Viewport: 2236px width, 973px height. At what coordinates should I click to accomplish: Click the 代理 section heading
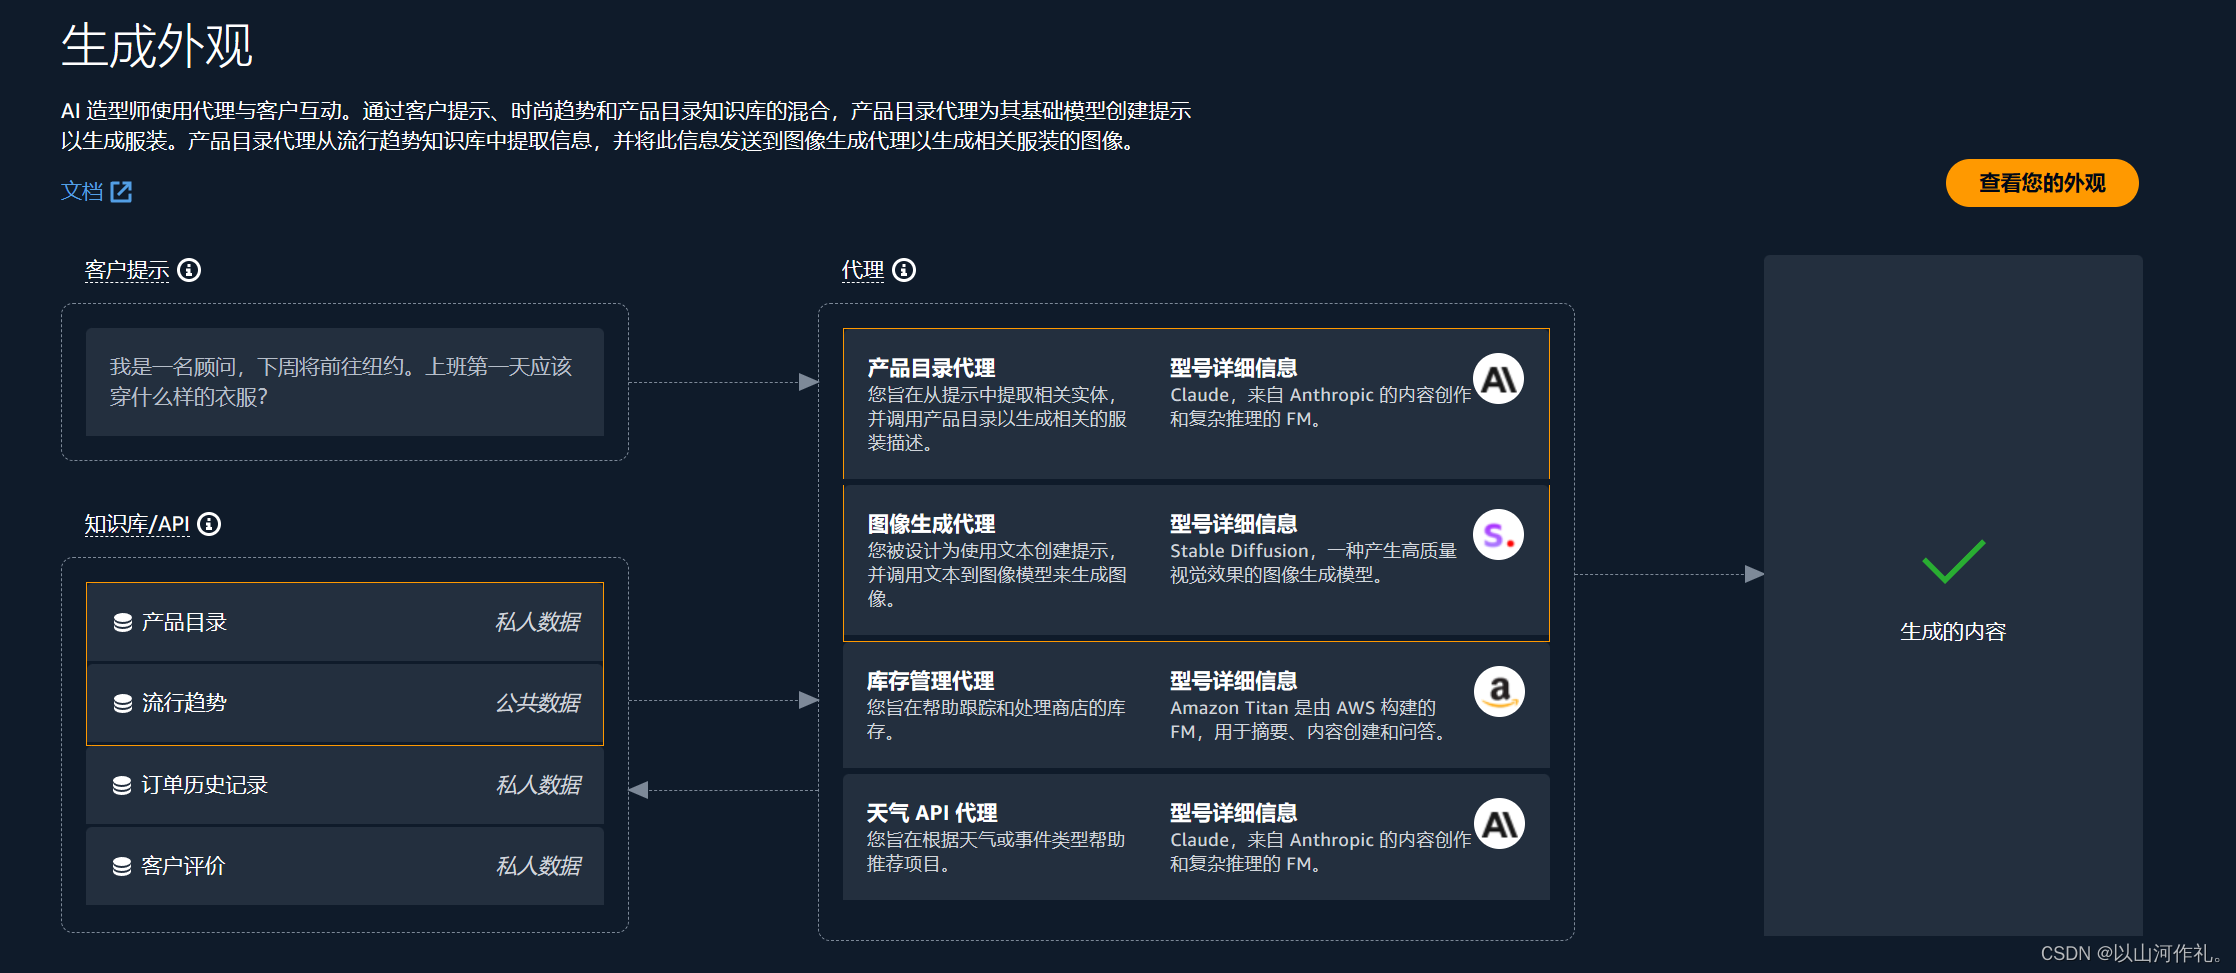tap(862, 270)
